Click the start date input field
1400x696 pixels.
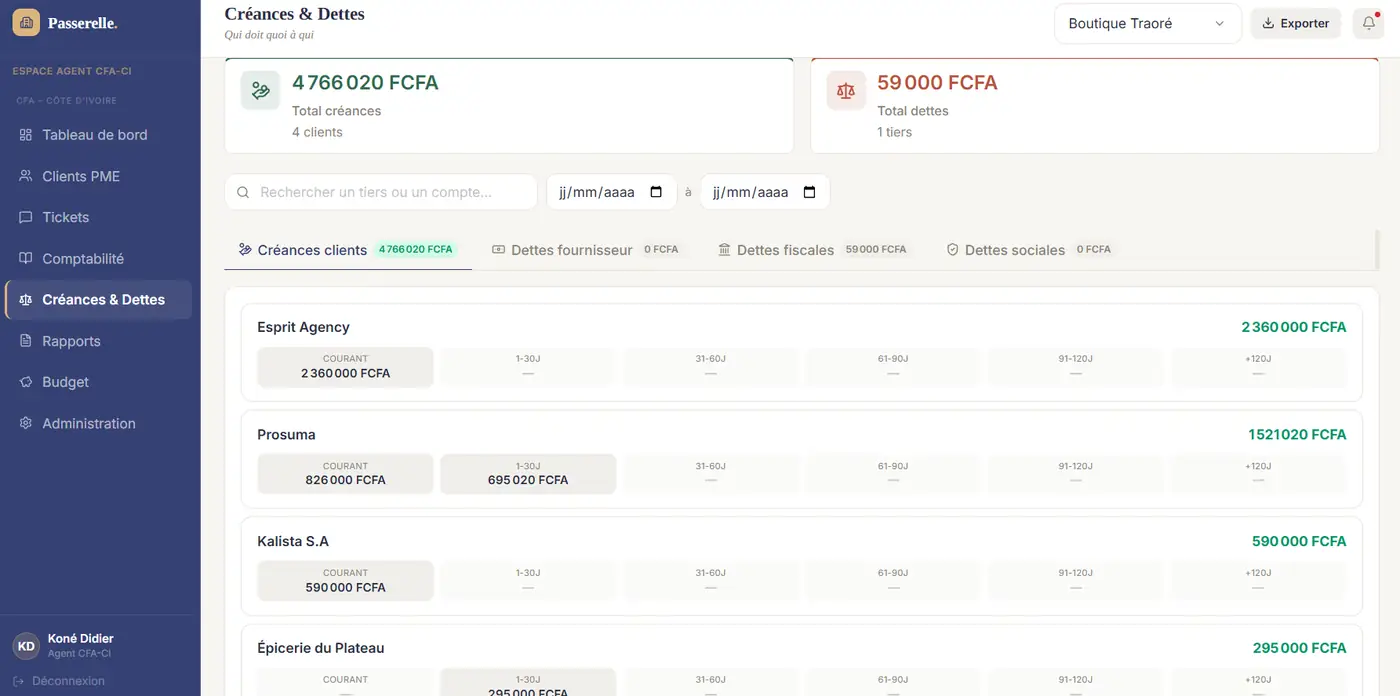tap(610, 192)
